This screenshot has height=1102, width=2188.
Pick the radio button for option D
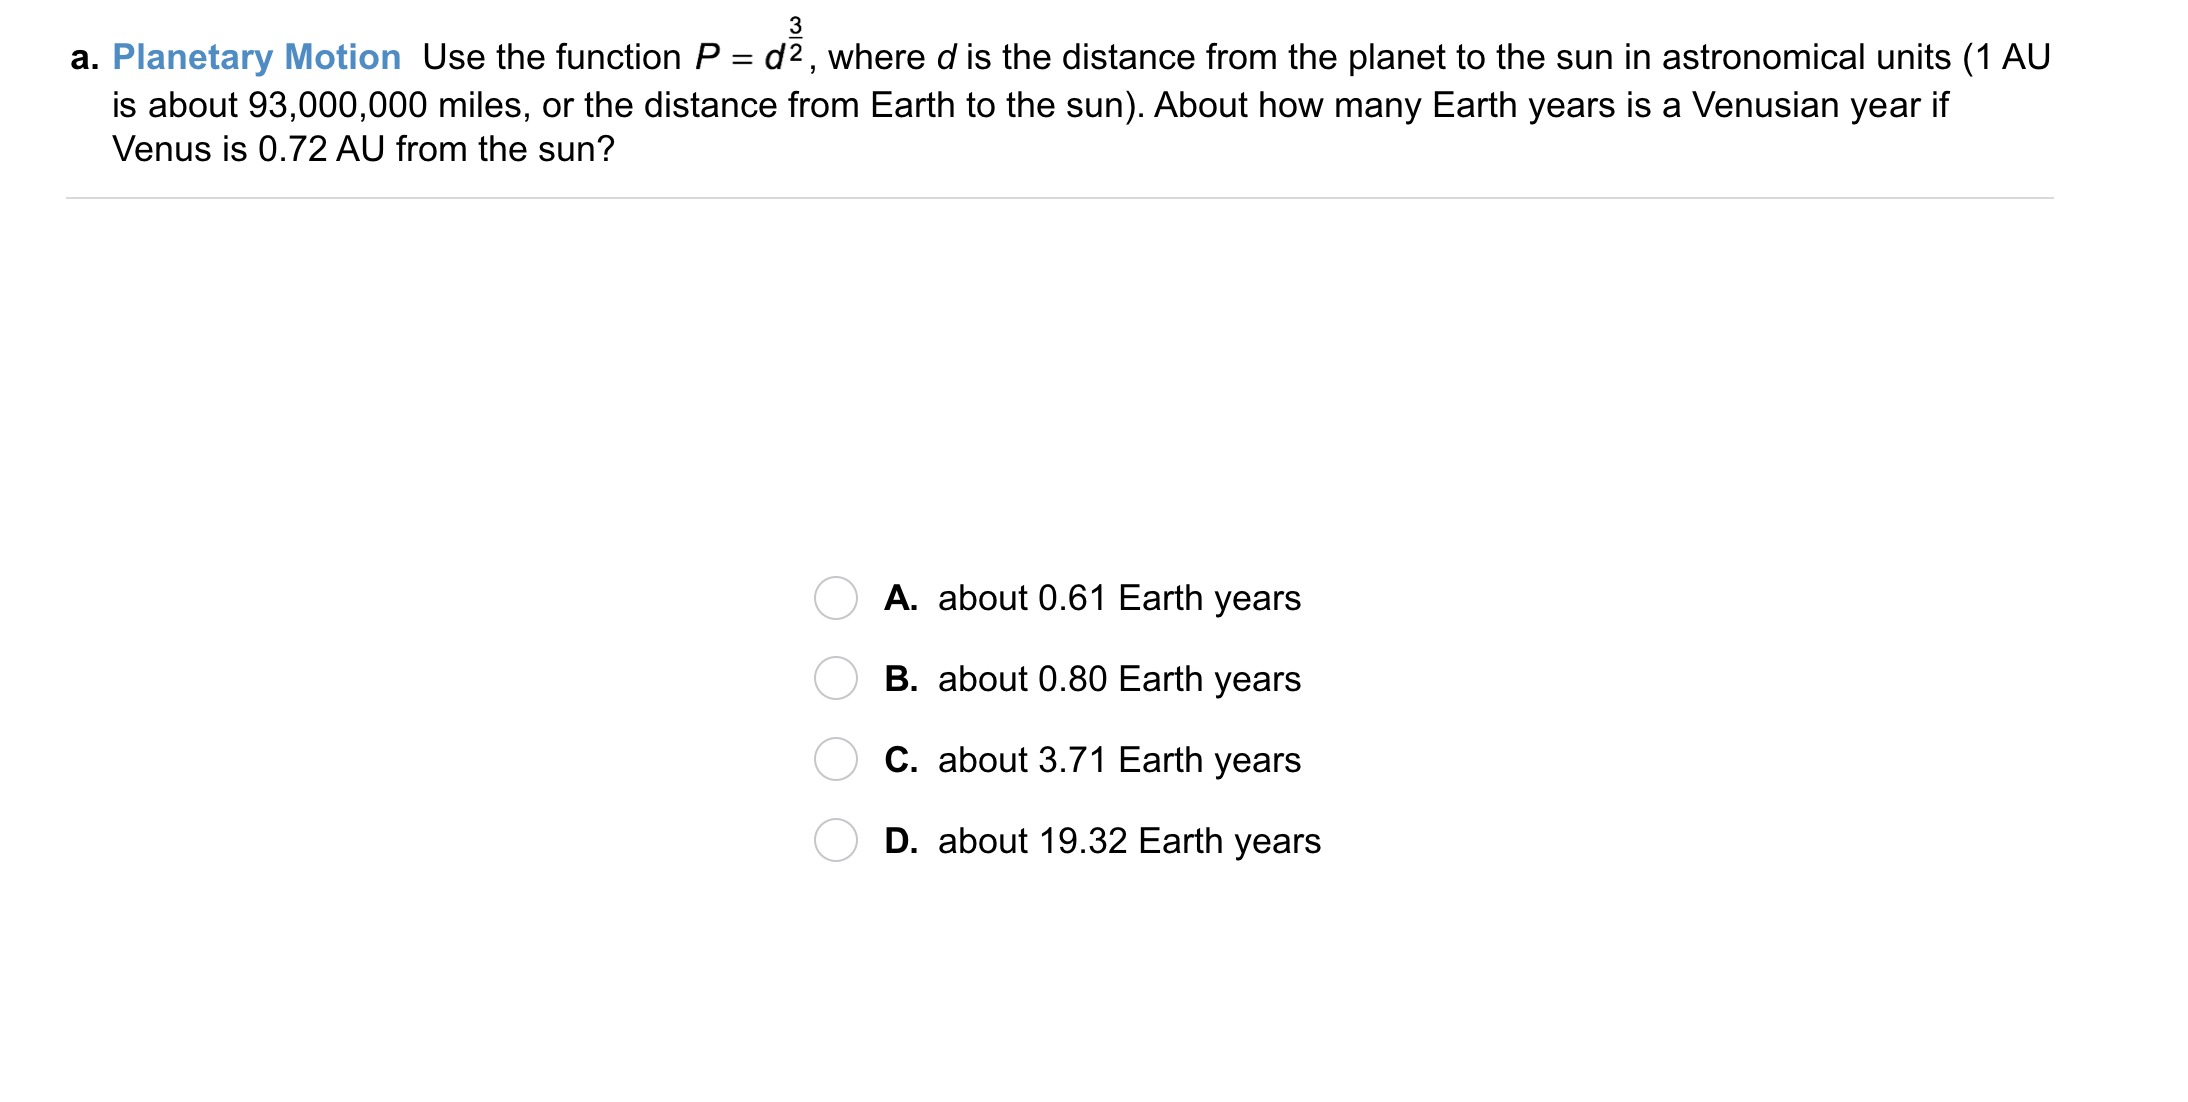click(835, 841)
